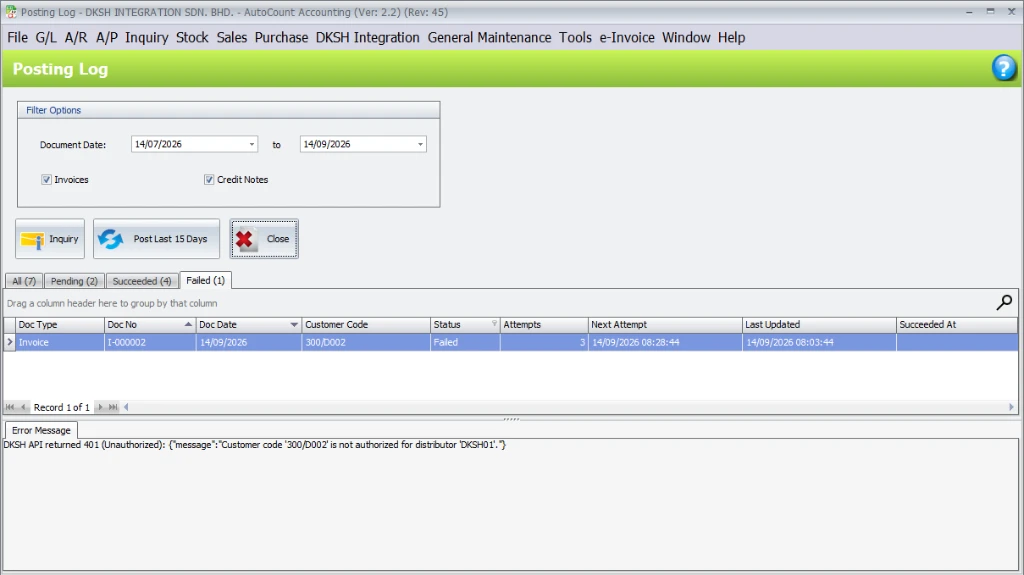Click the grid search magnifier icon
This screenshot has height=575, width=1024.
[1004, 302]
